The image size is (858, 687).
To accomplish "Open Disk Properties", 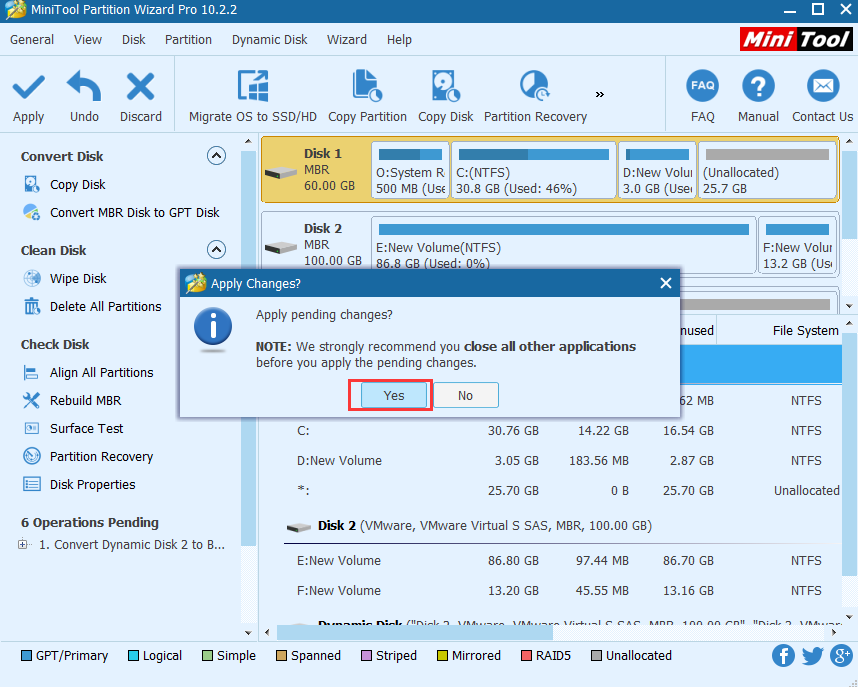I will click(x=92, y=484).
